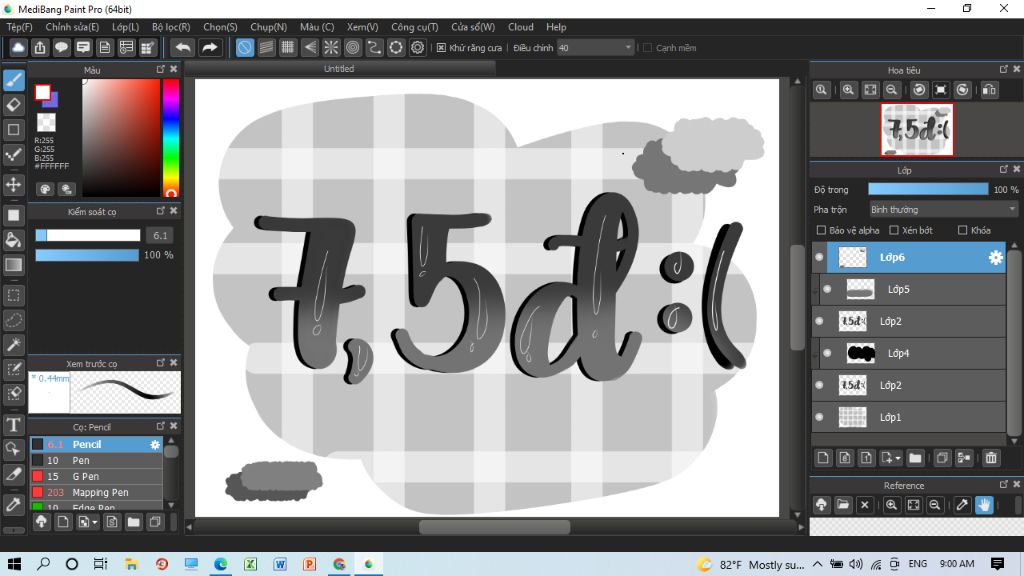
Task: Hide the Lớp1 layer
Action: click(x=819, y=417)
